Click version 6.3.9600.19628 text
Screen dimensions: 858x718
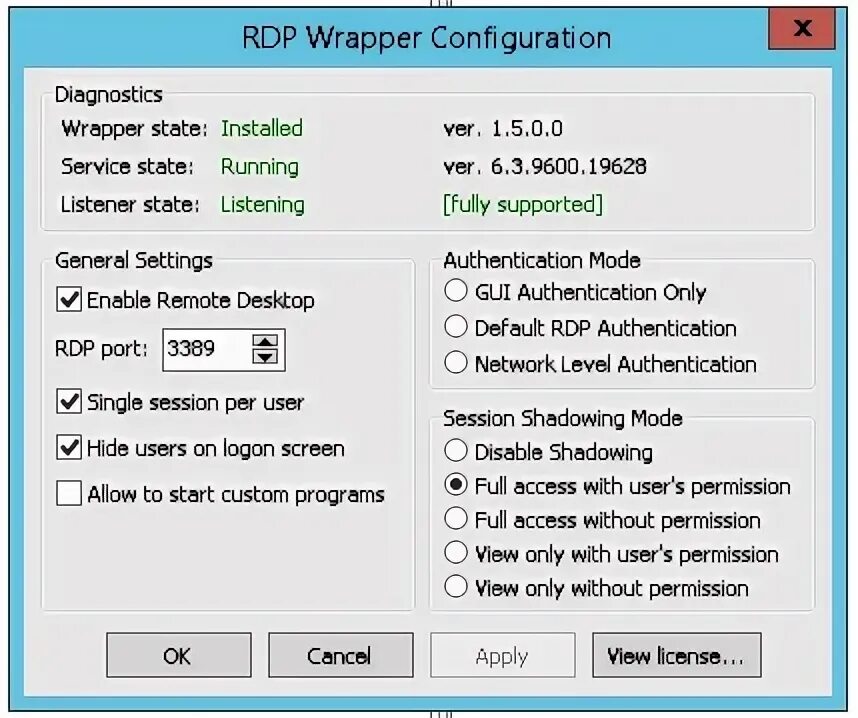pos(545,166)
